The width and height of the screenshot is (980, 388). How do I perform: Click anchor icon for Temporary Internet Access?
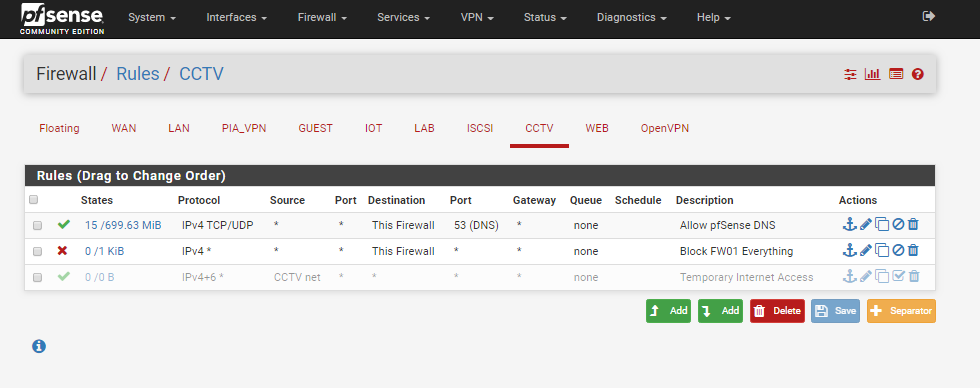849,276
